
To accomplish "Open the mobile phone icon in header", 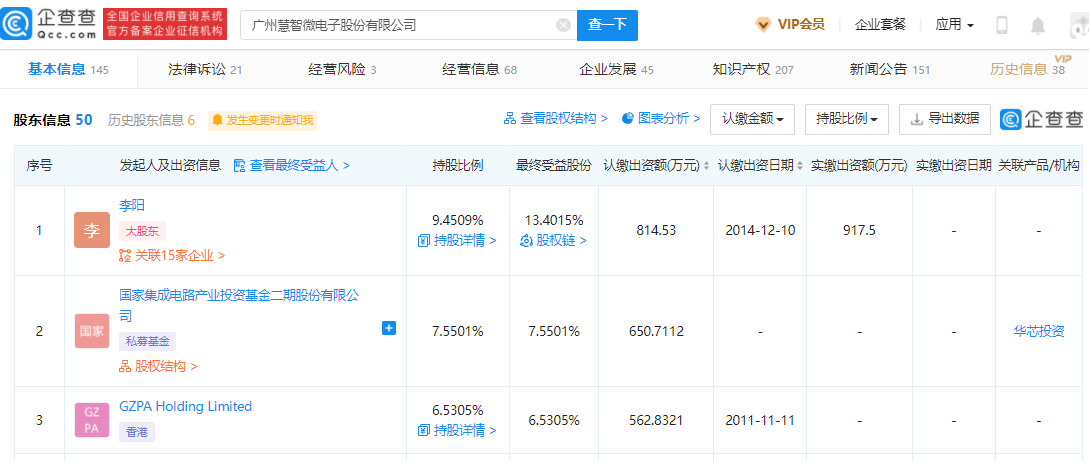I will pyautogui.click(x=1002, y=26).
